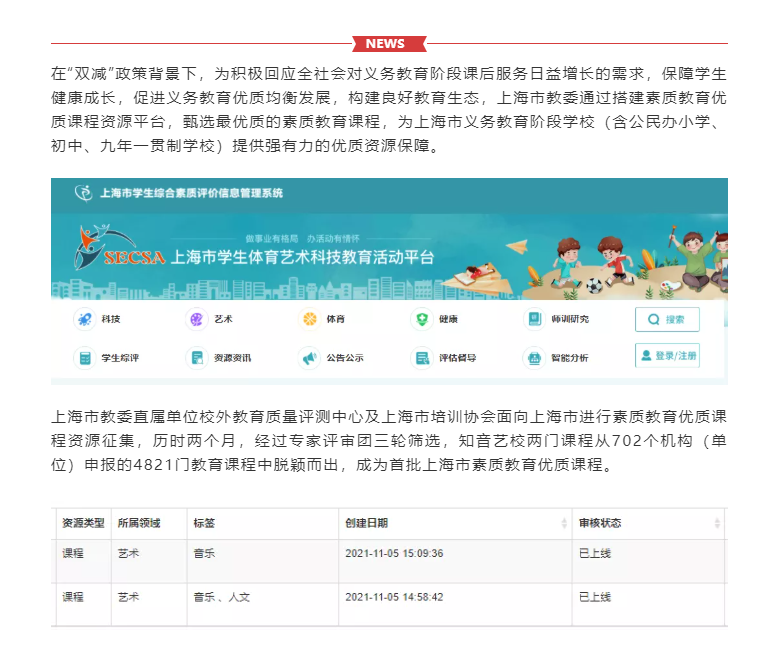Click the banner title 上海市学生体育艺术科技教育活动平台
The width and height of the screenshot is (782, 645).
pos(302,257)
